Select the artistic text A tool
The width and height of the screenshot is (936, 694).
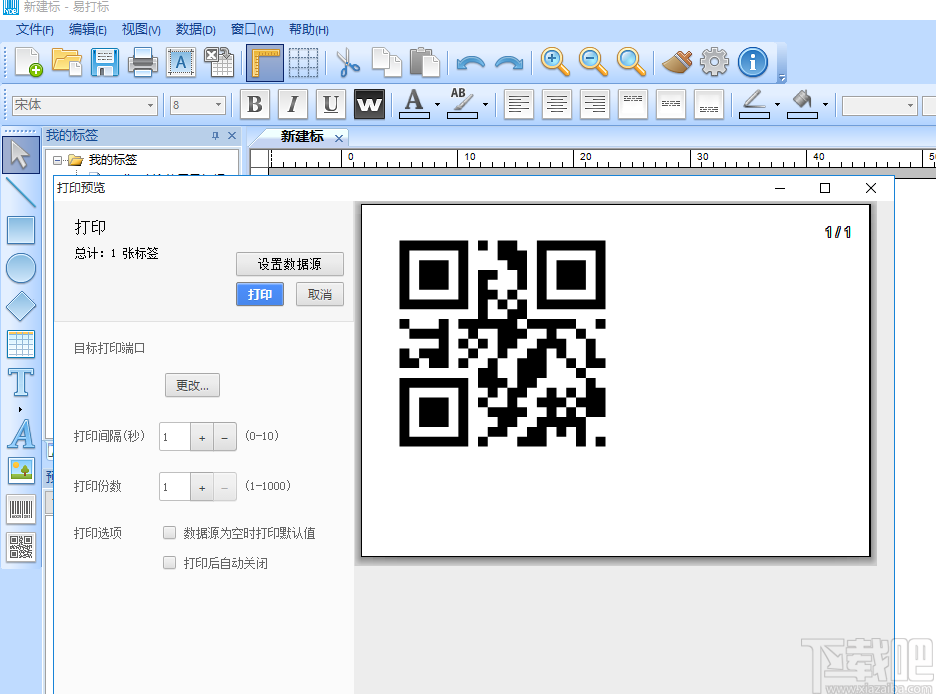[21, 434]
